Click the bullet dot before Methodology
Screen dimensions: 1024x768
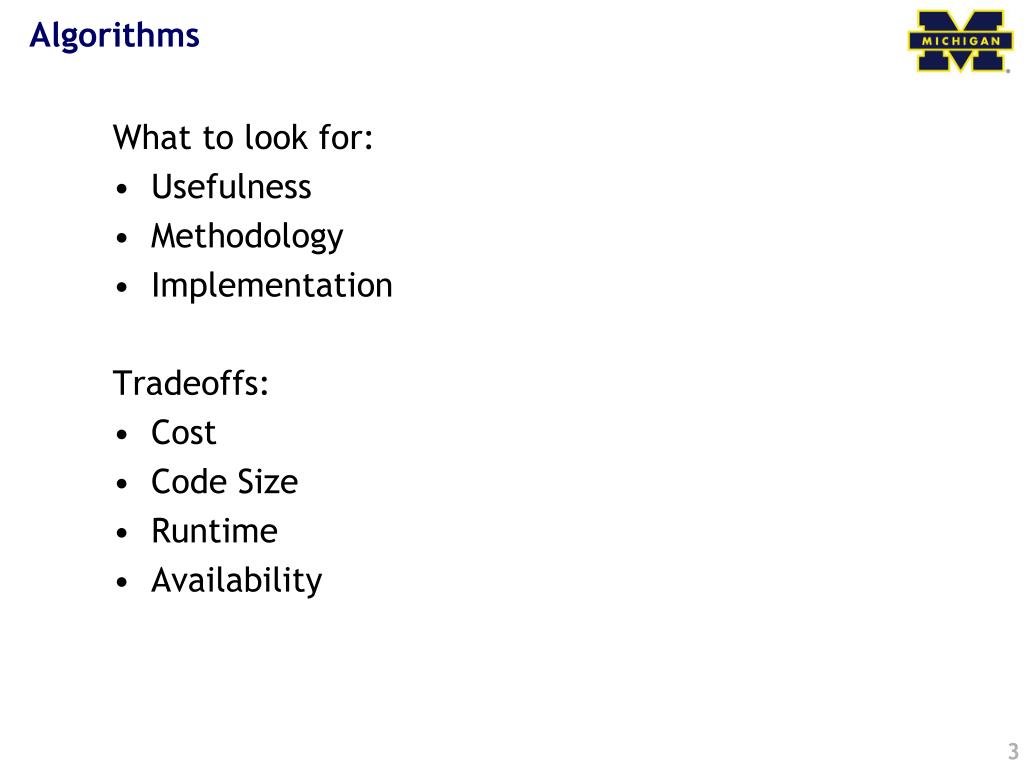pos(121,238)
